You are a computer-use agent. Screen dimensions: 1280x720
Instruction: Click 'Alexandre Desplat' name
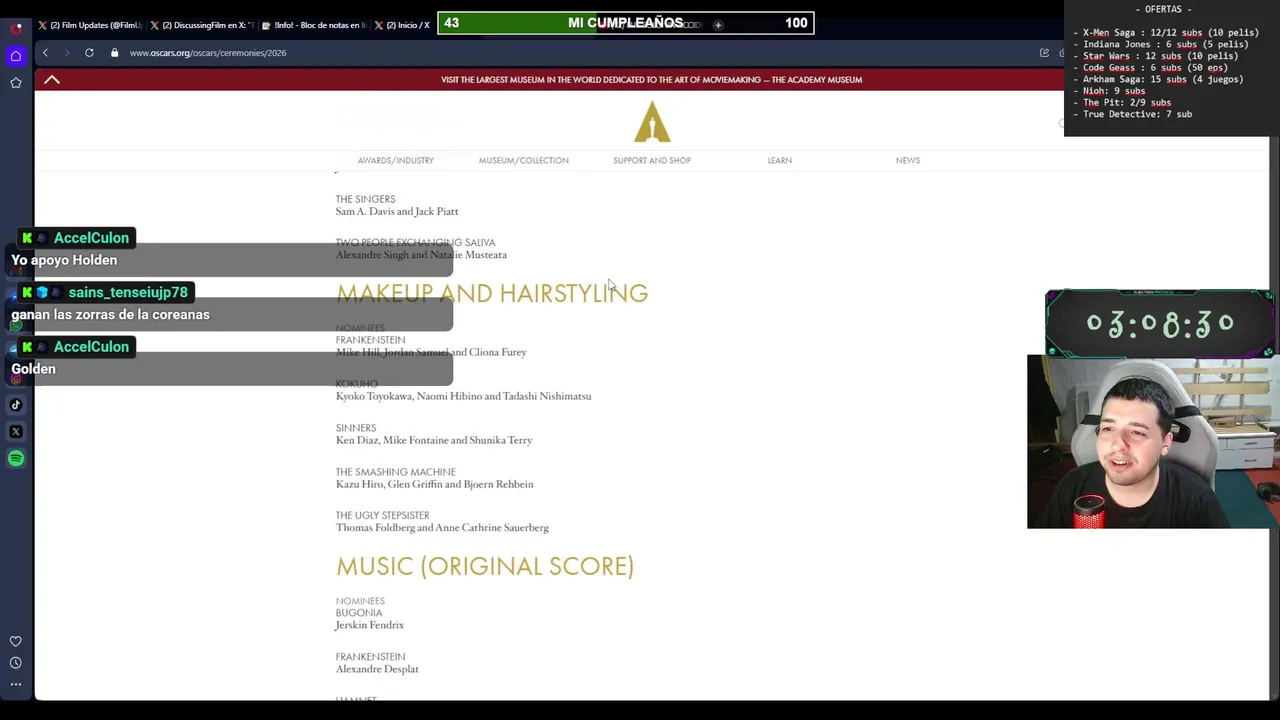(x=377, y=669)
